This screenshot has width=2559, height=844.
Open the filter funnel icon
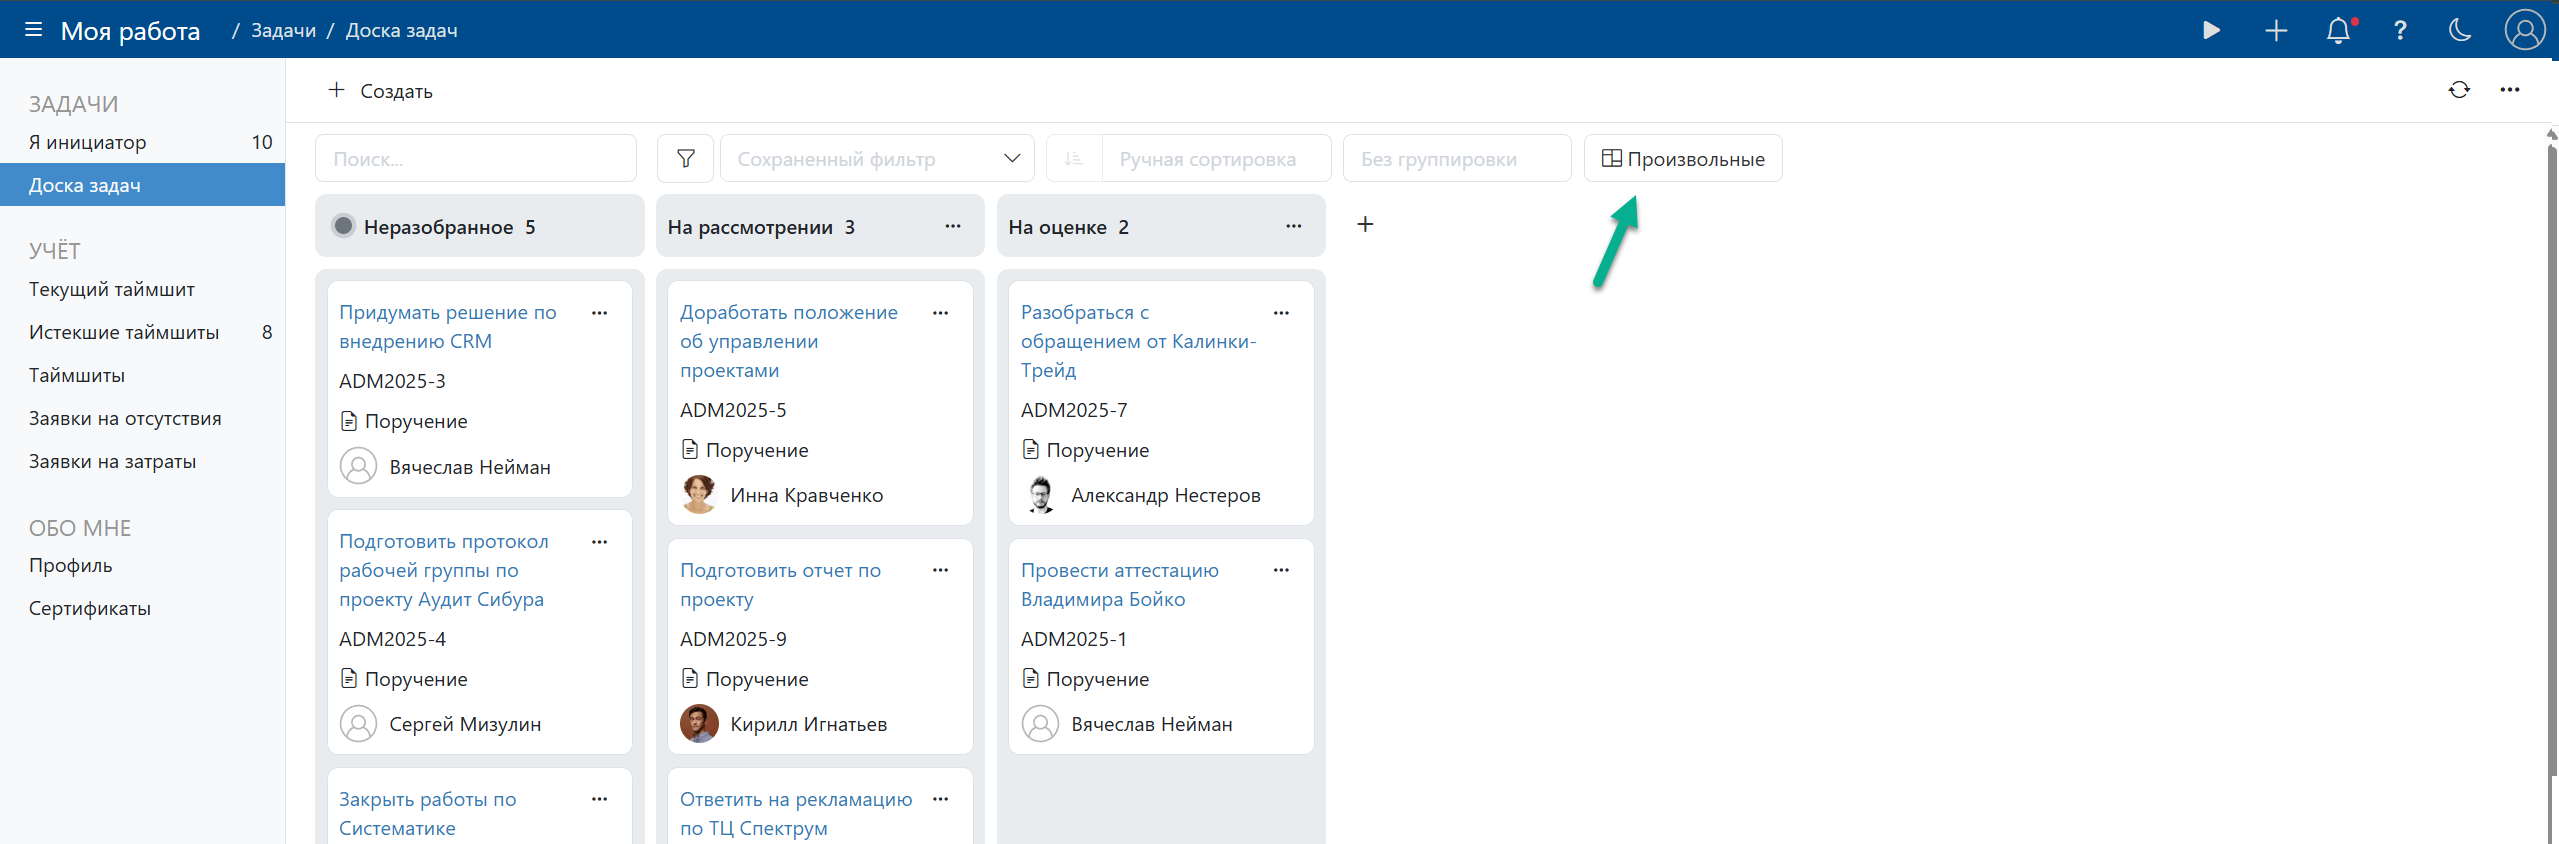685,159
